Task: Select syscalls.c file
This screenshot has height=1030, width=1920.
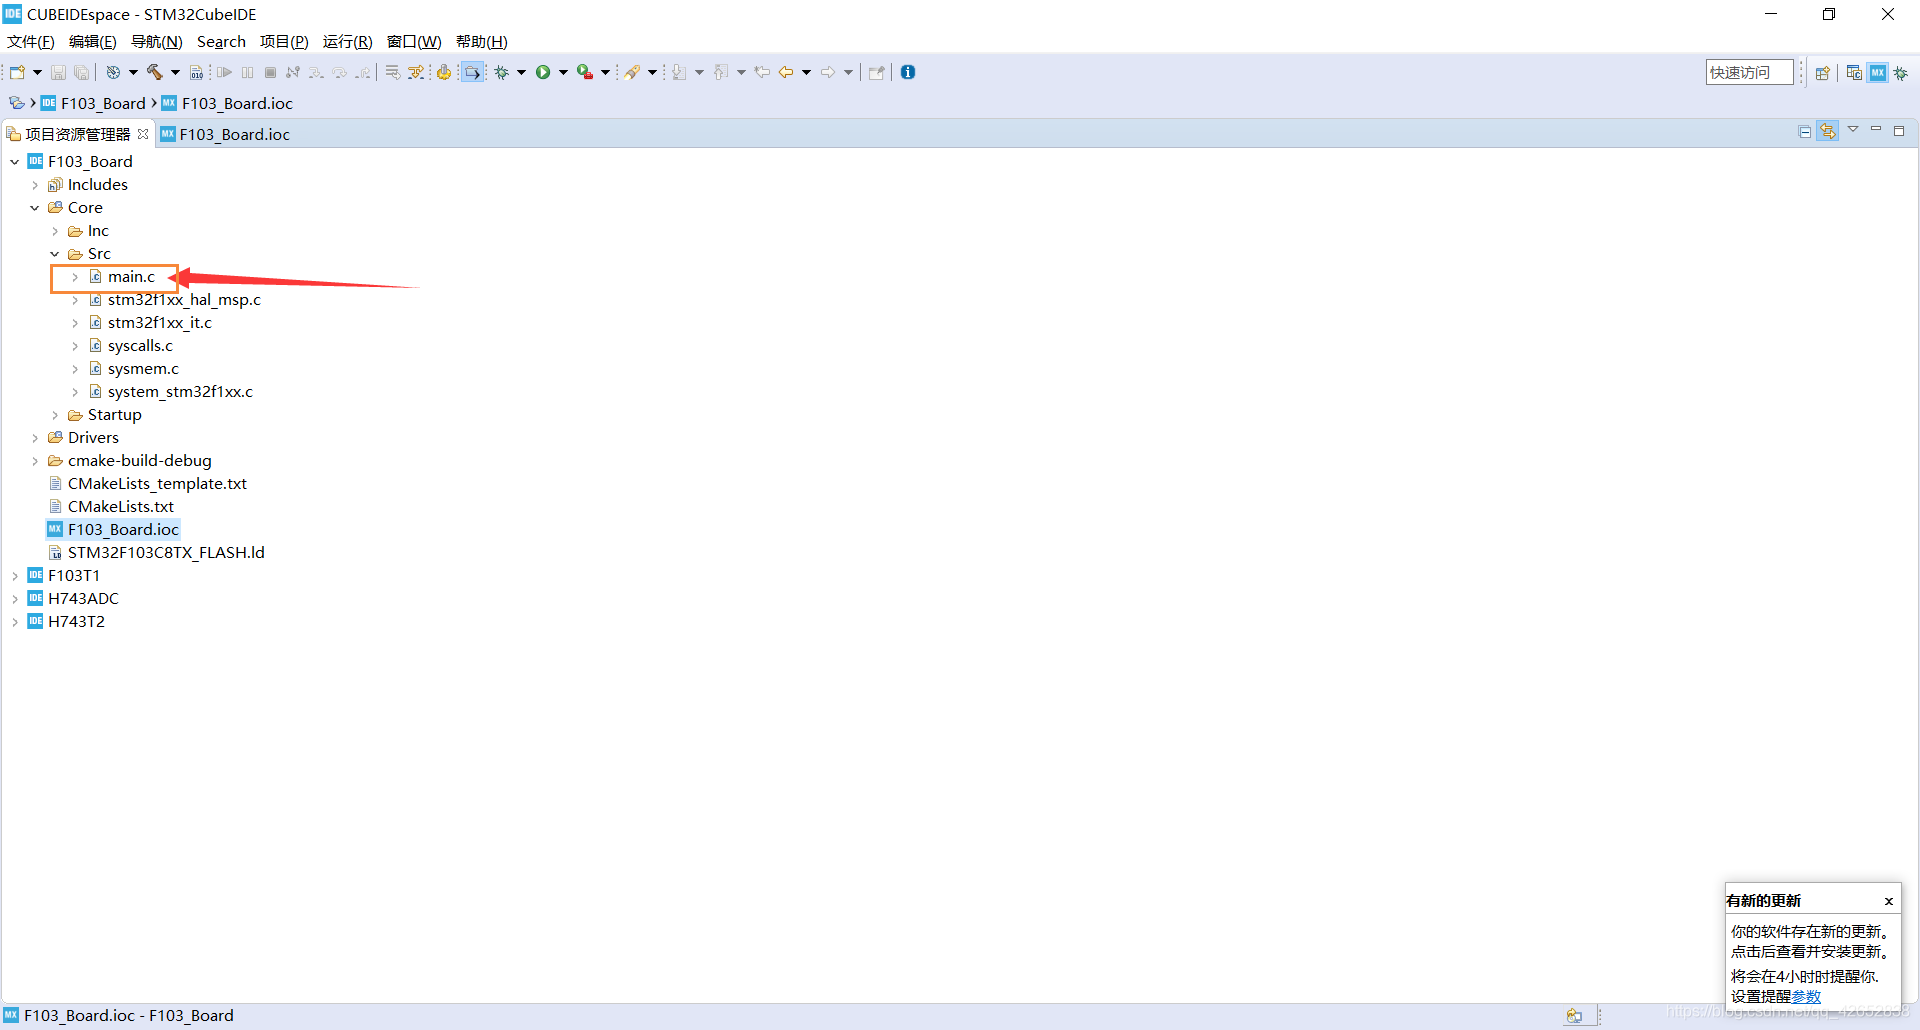Action: (x=140, y=346)
